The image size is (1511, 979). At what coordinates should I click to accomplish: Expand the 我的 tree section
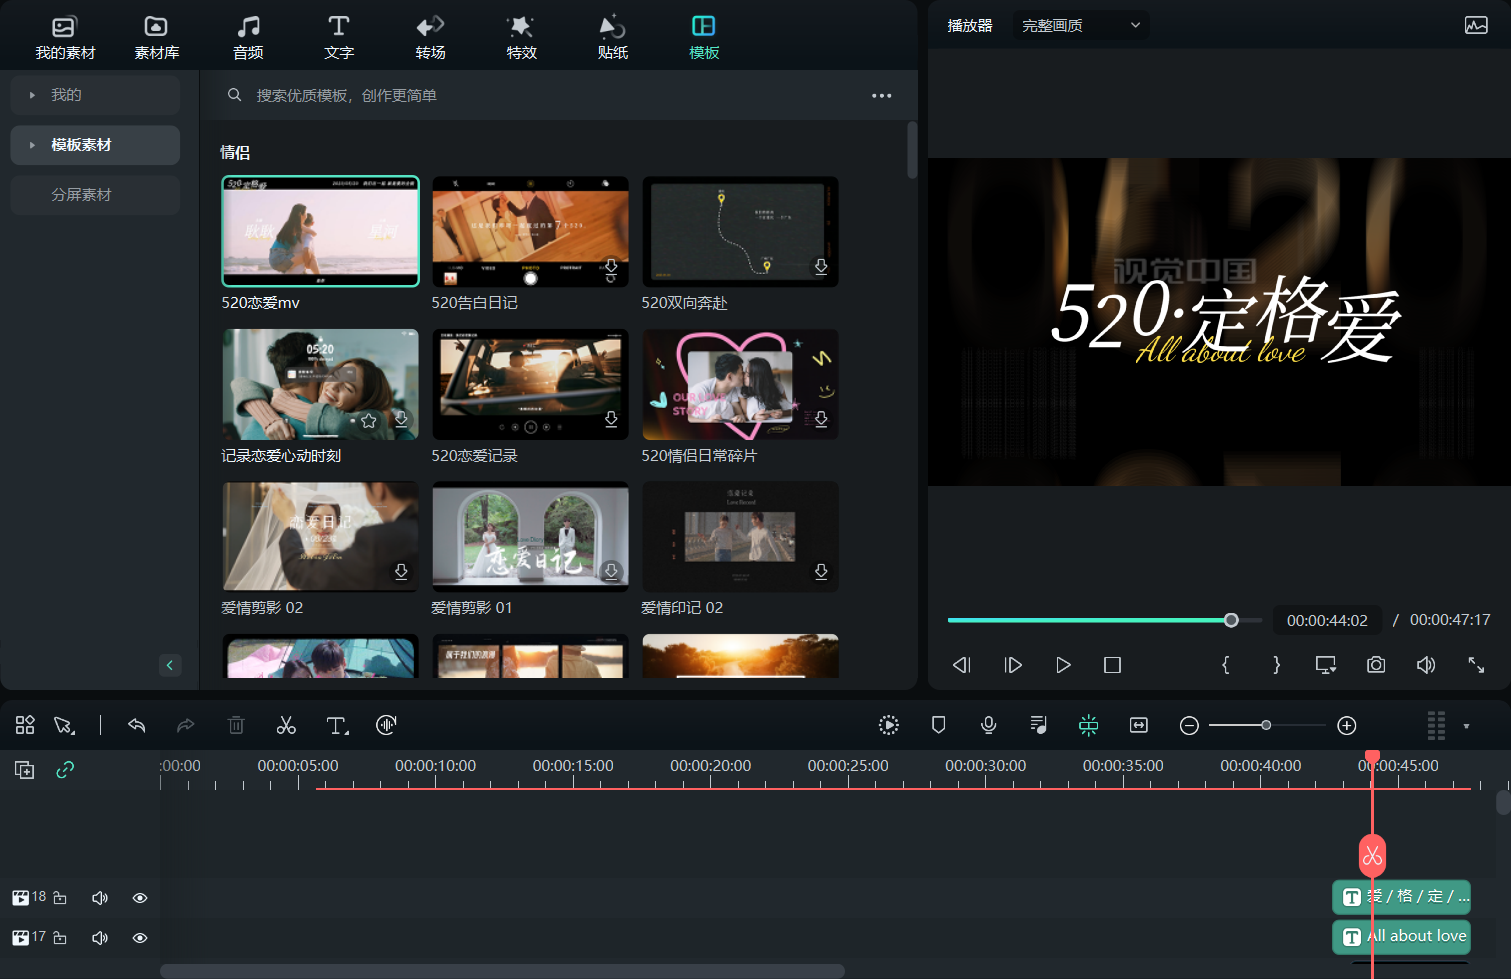coord(33,95)
